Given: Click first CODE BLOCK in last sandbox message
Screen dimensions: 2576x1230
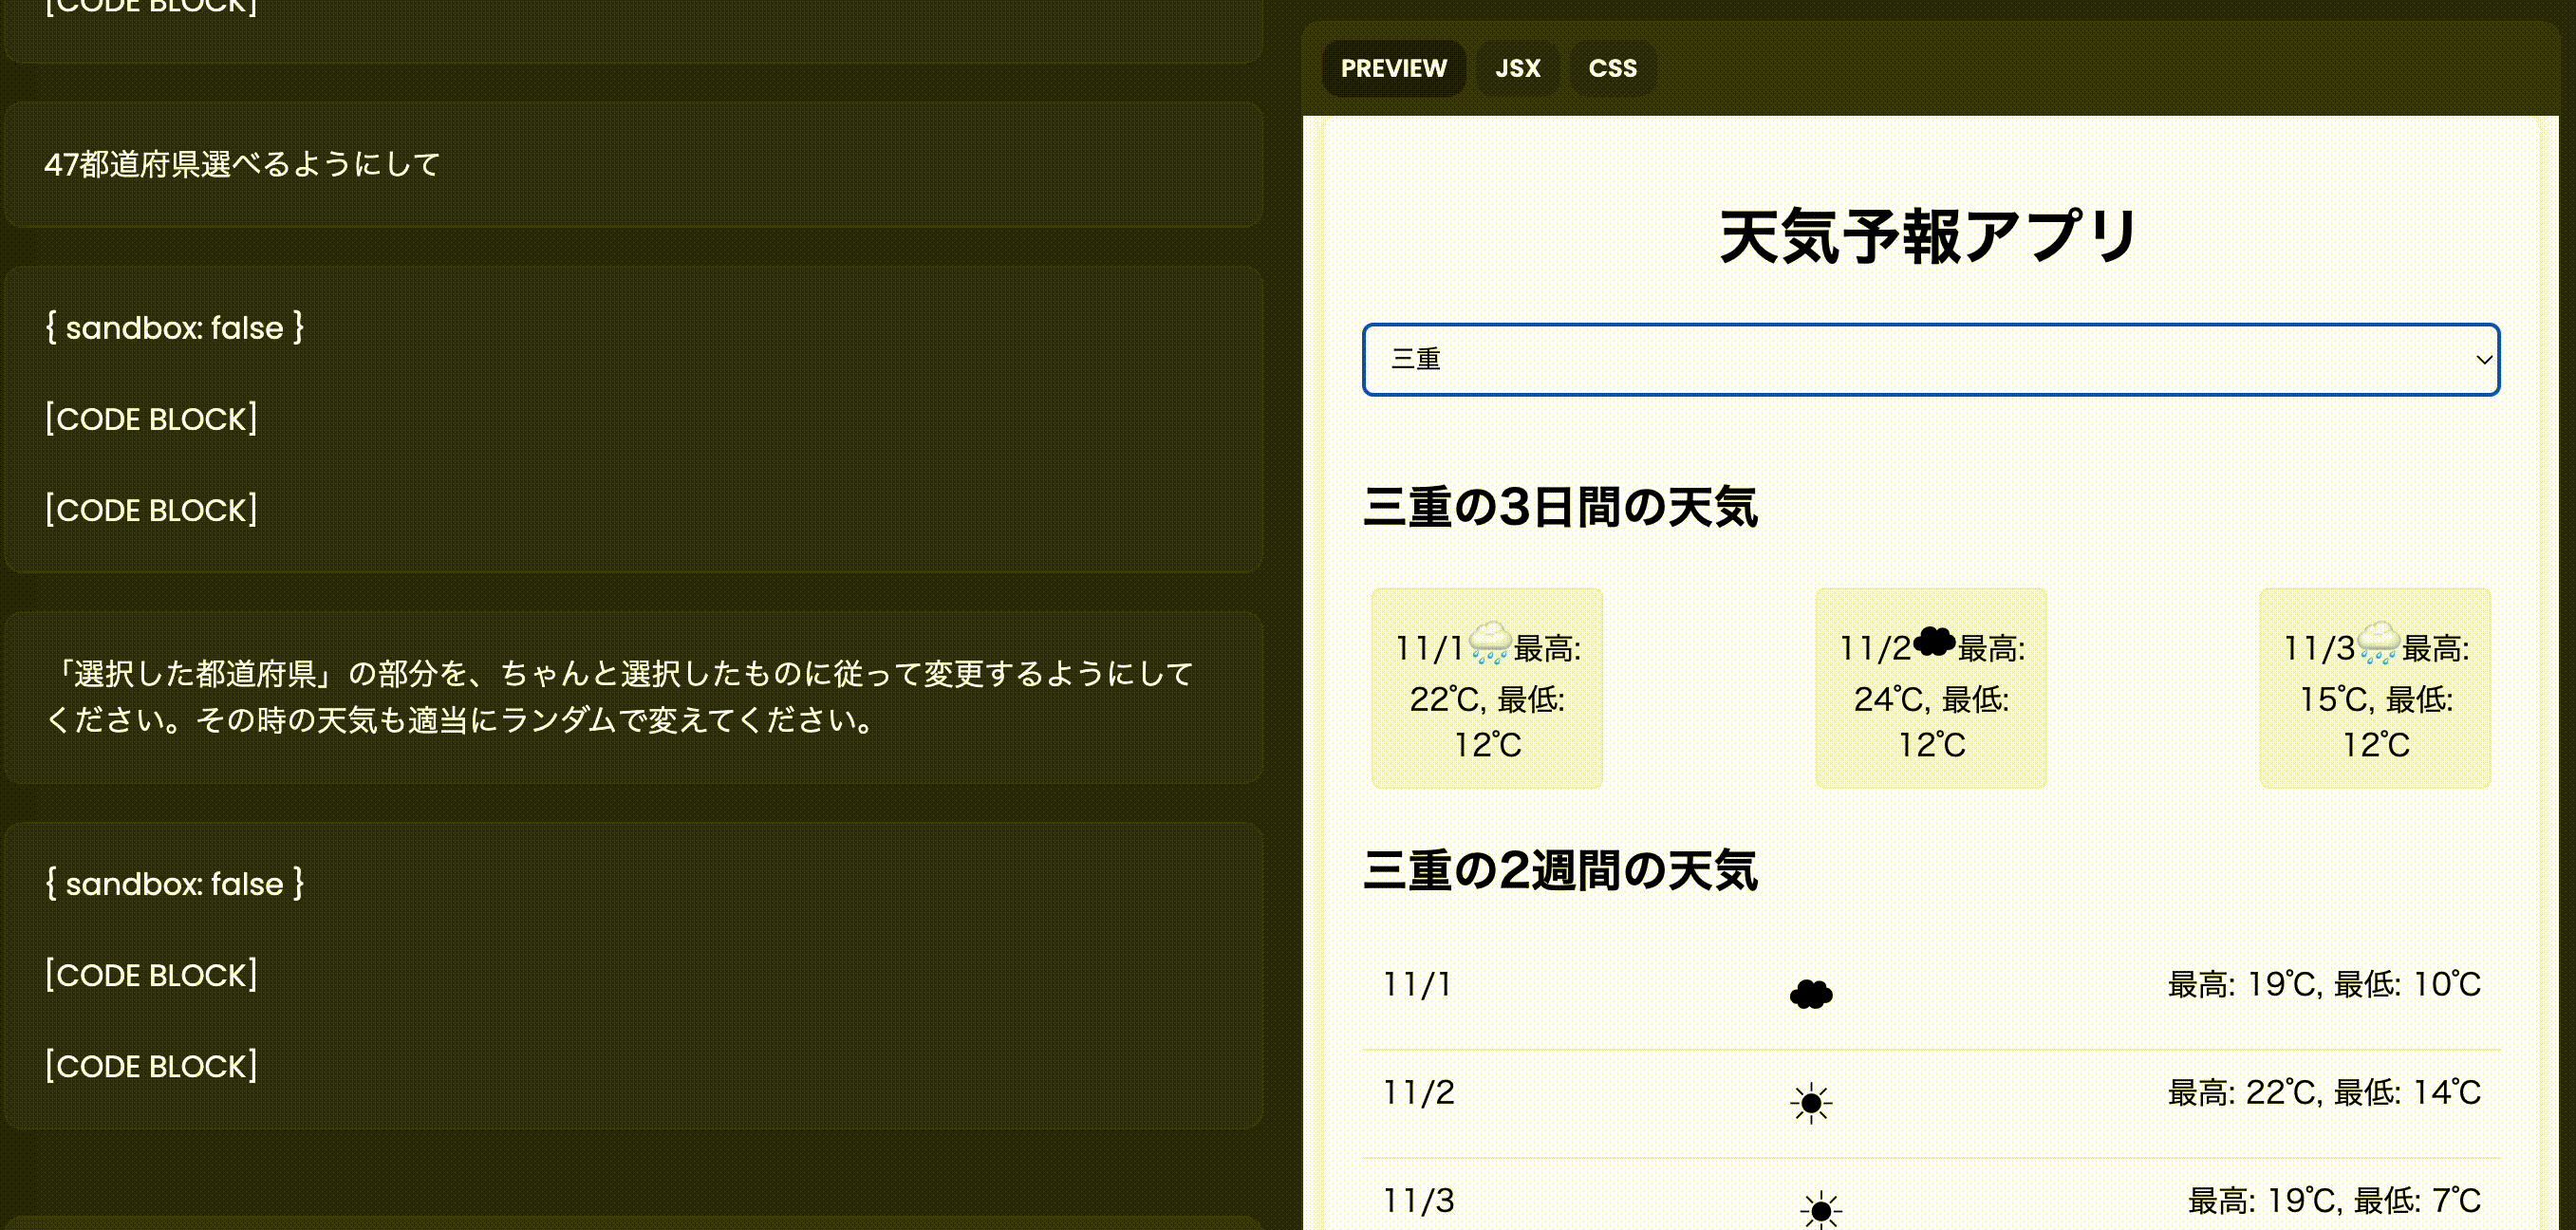Looking at the screenshot, I should pos(151,975).
